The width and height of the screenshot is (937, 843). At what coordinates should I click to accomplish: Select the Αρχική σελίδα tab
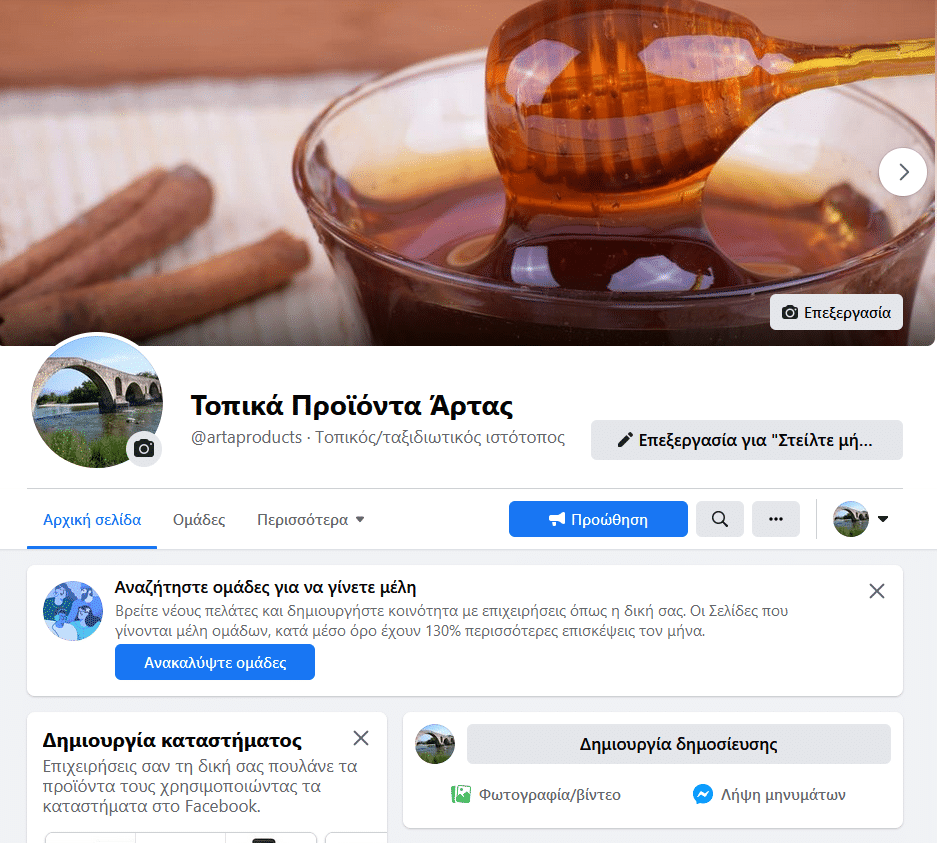92,519
